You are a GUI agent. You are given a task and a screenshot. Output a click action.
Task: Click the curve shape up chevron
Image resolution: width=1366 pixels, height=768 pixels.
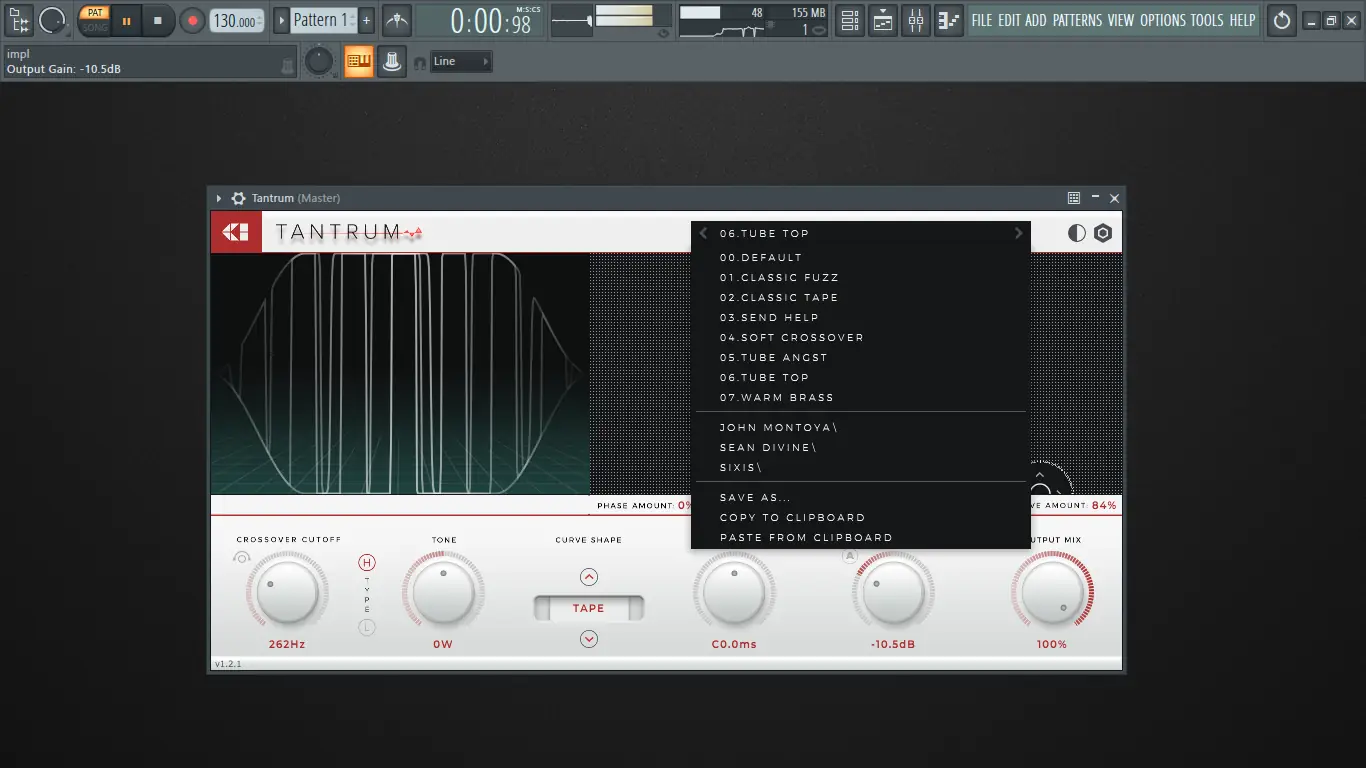tap(588, 577)
